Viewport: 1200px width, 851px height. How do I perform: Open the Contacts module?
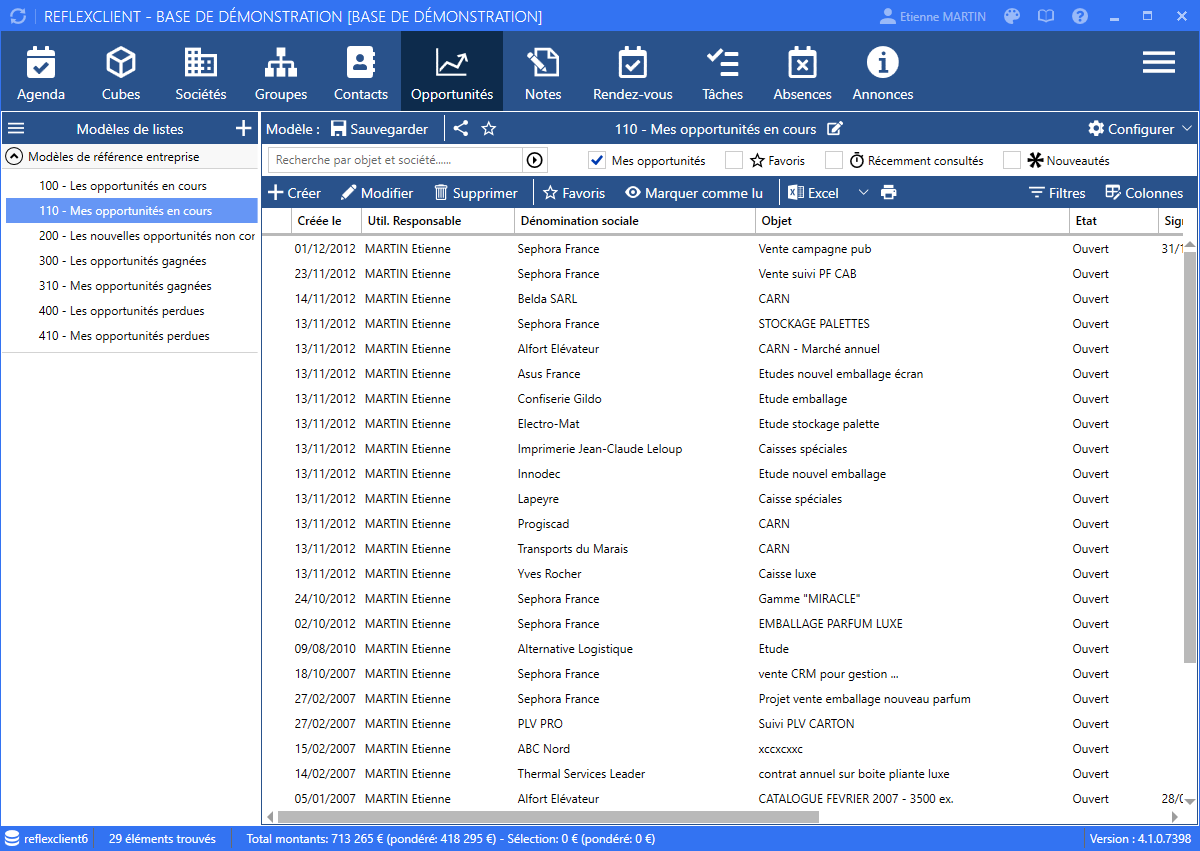coord(361,74)
